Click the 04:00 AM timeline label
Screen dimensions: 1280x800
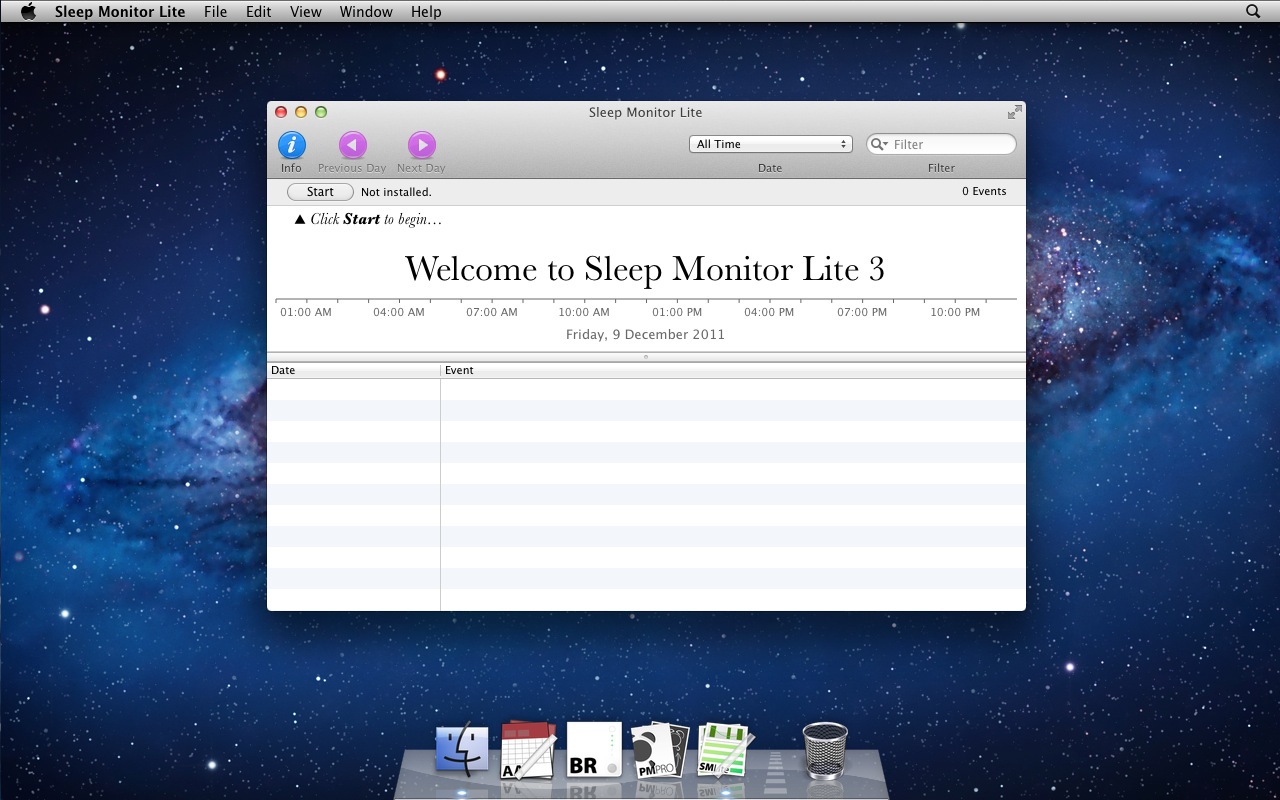point(399,312)
